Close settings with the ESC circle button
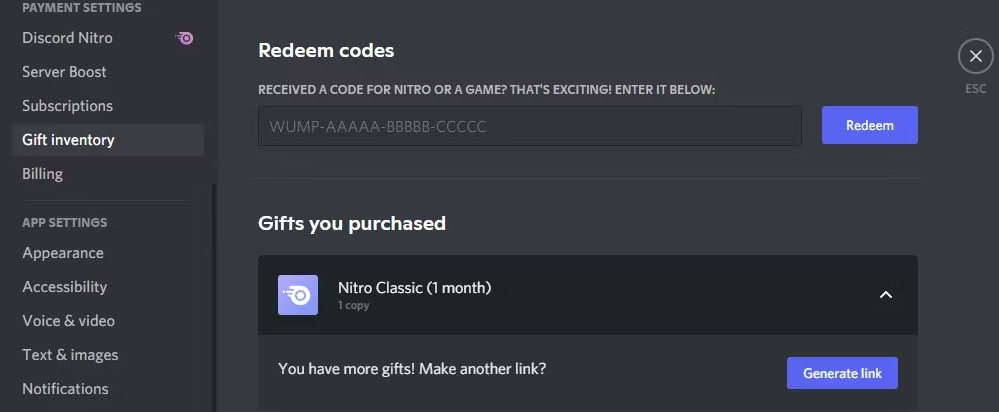This screenshot has width=999, height=412. [975, 57]
